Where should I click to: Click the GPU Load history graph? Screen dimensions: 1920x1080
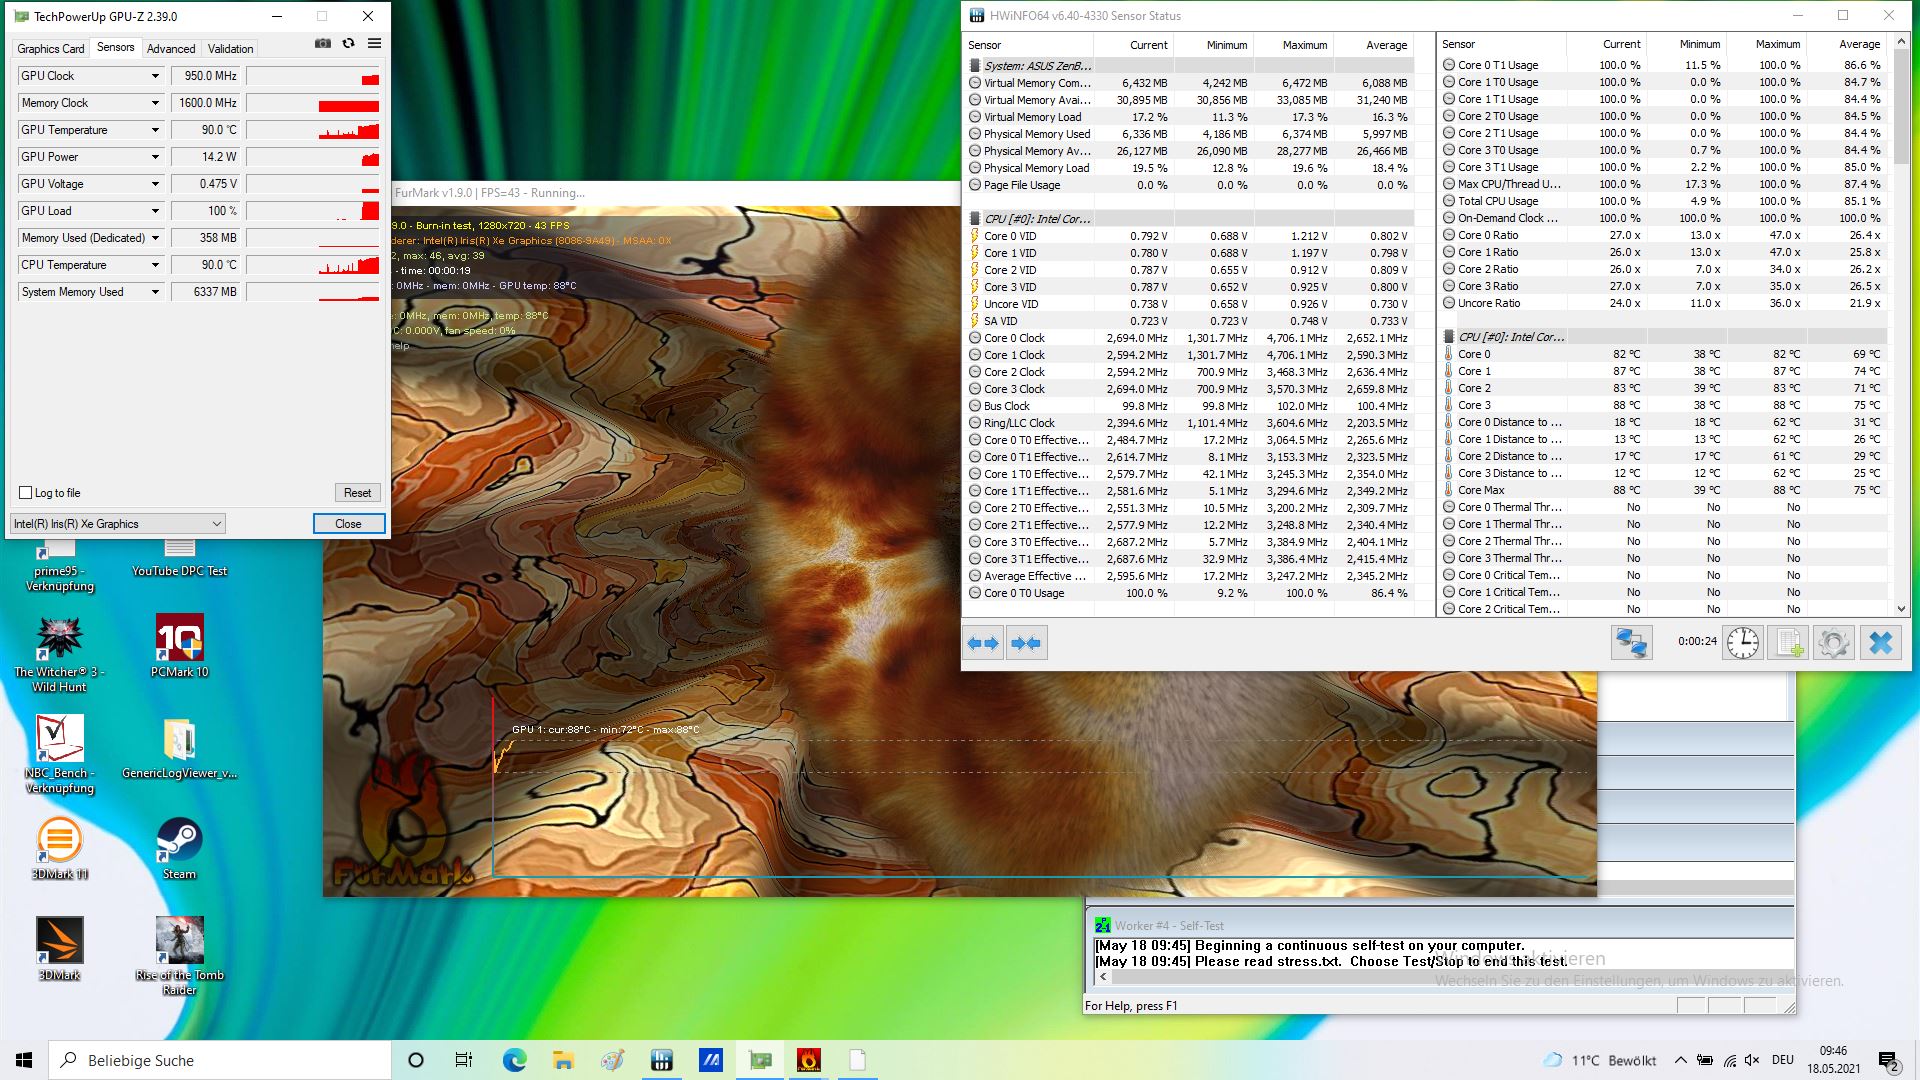[x=313, y=211]
